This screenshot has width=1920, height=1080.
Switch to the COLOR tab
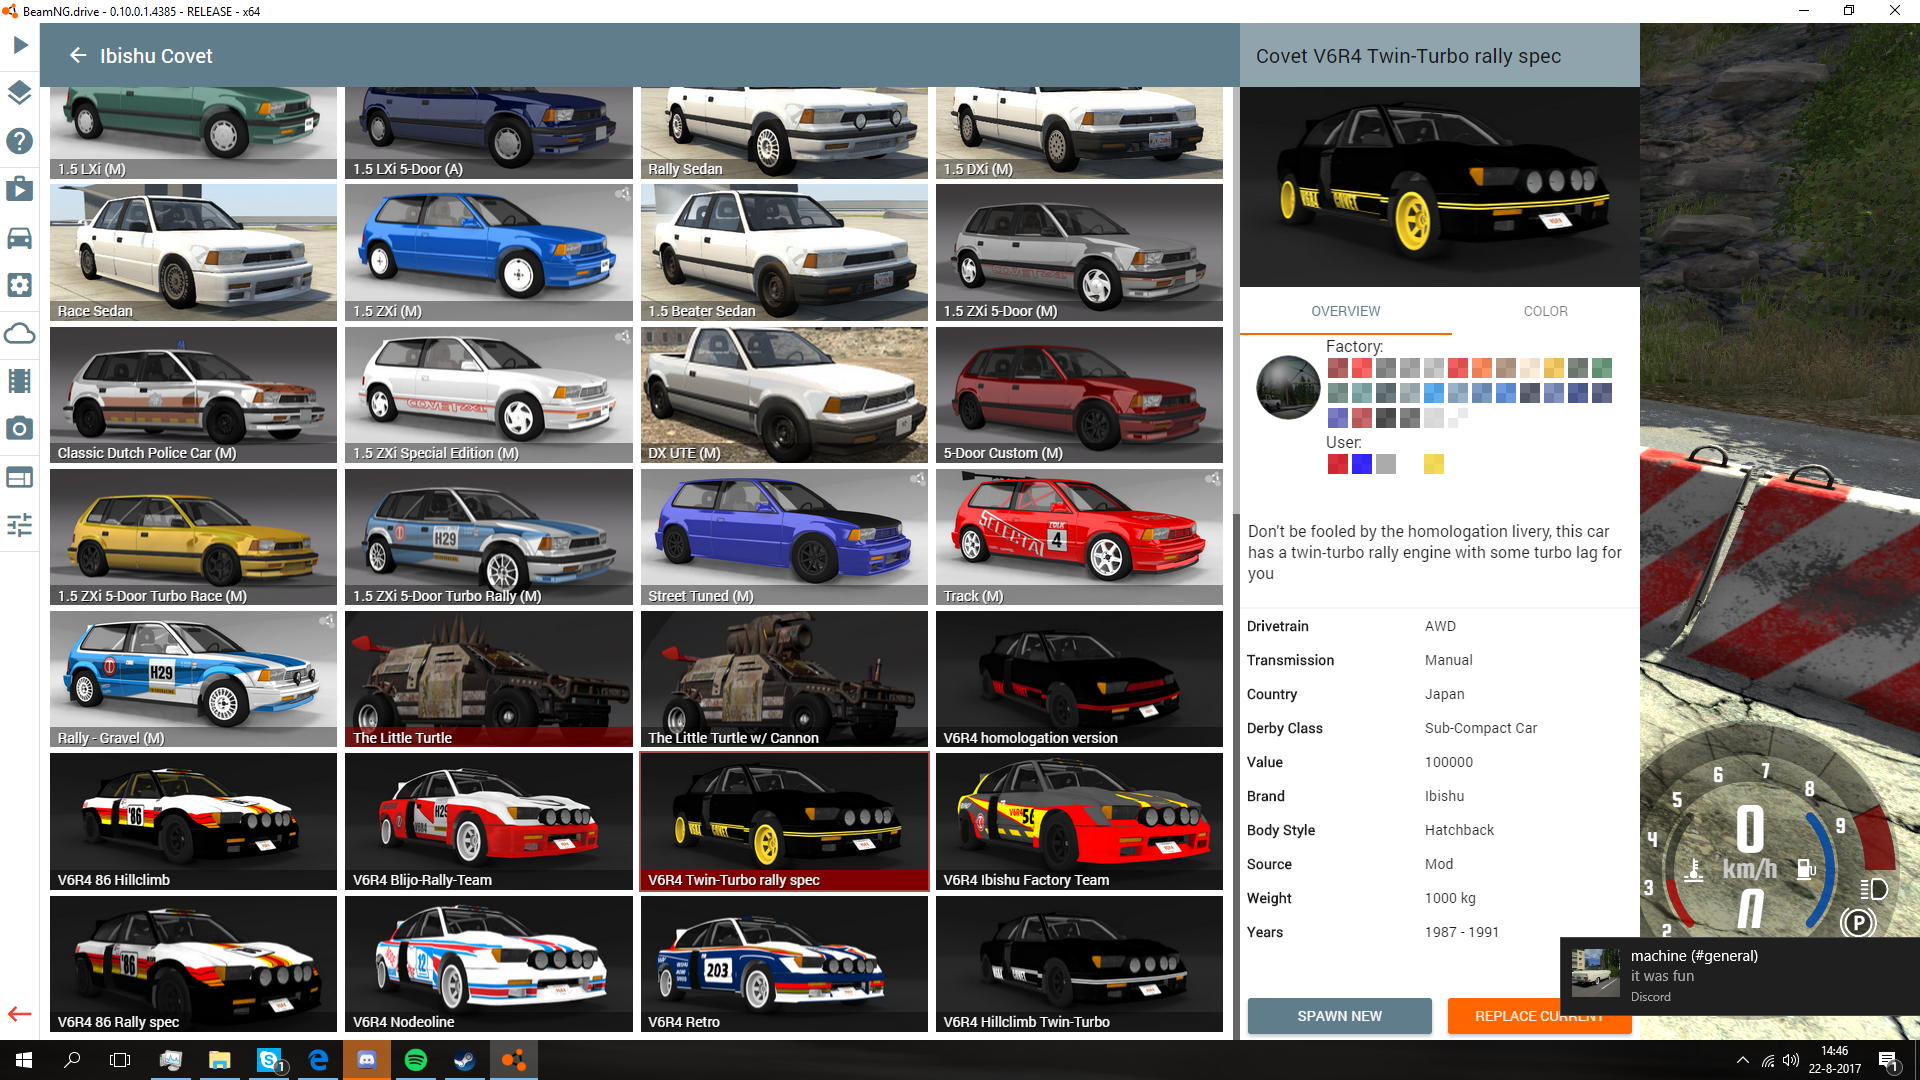(x=1545, y=311)
